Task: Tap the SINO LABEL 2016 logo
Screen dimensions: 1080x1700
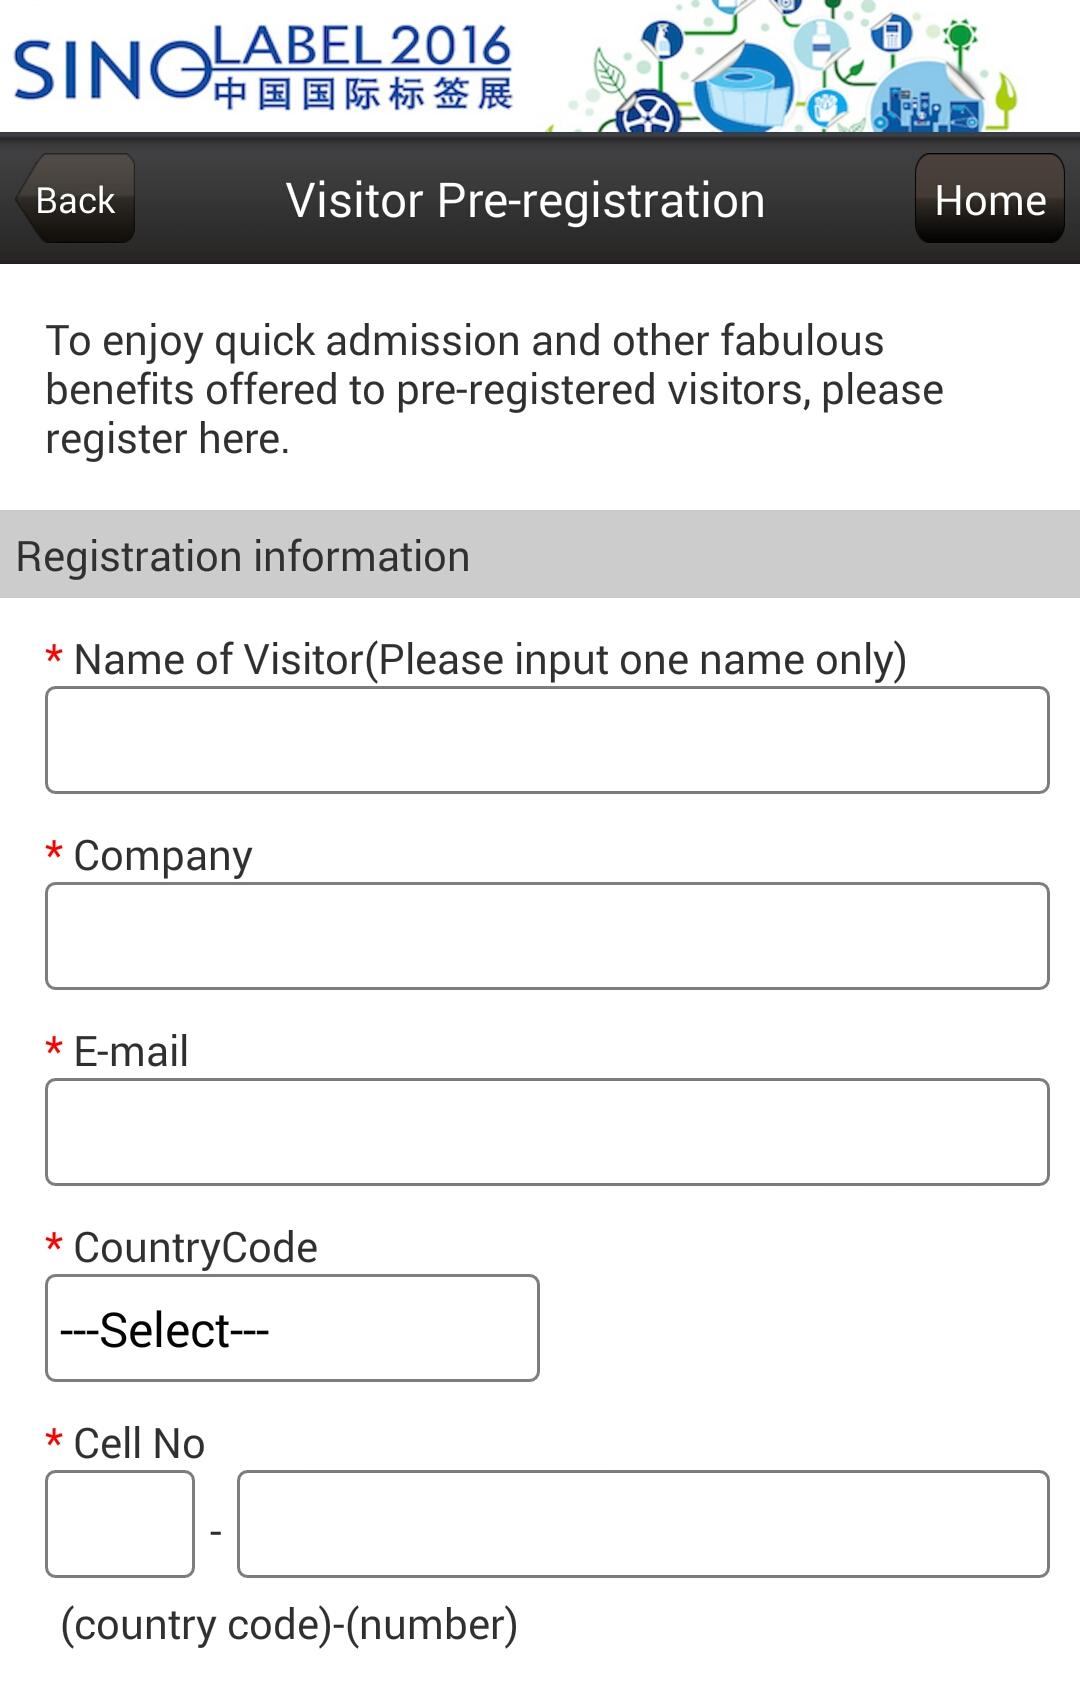Action: (x=262, y=68)
